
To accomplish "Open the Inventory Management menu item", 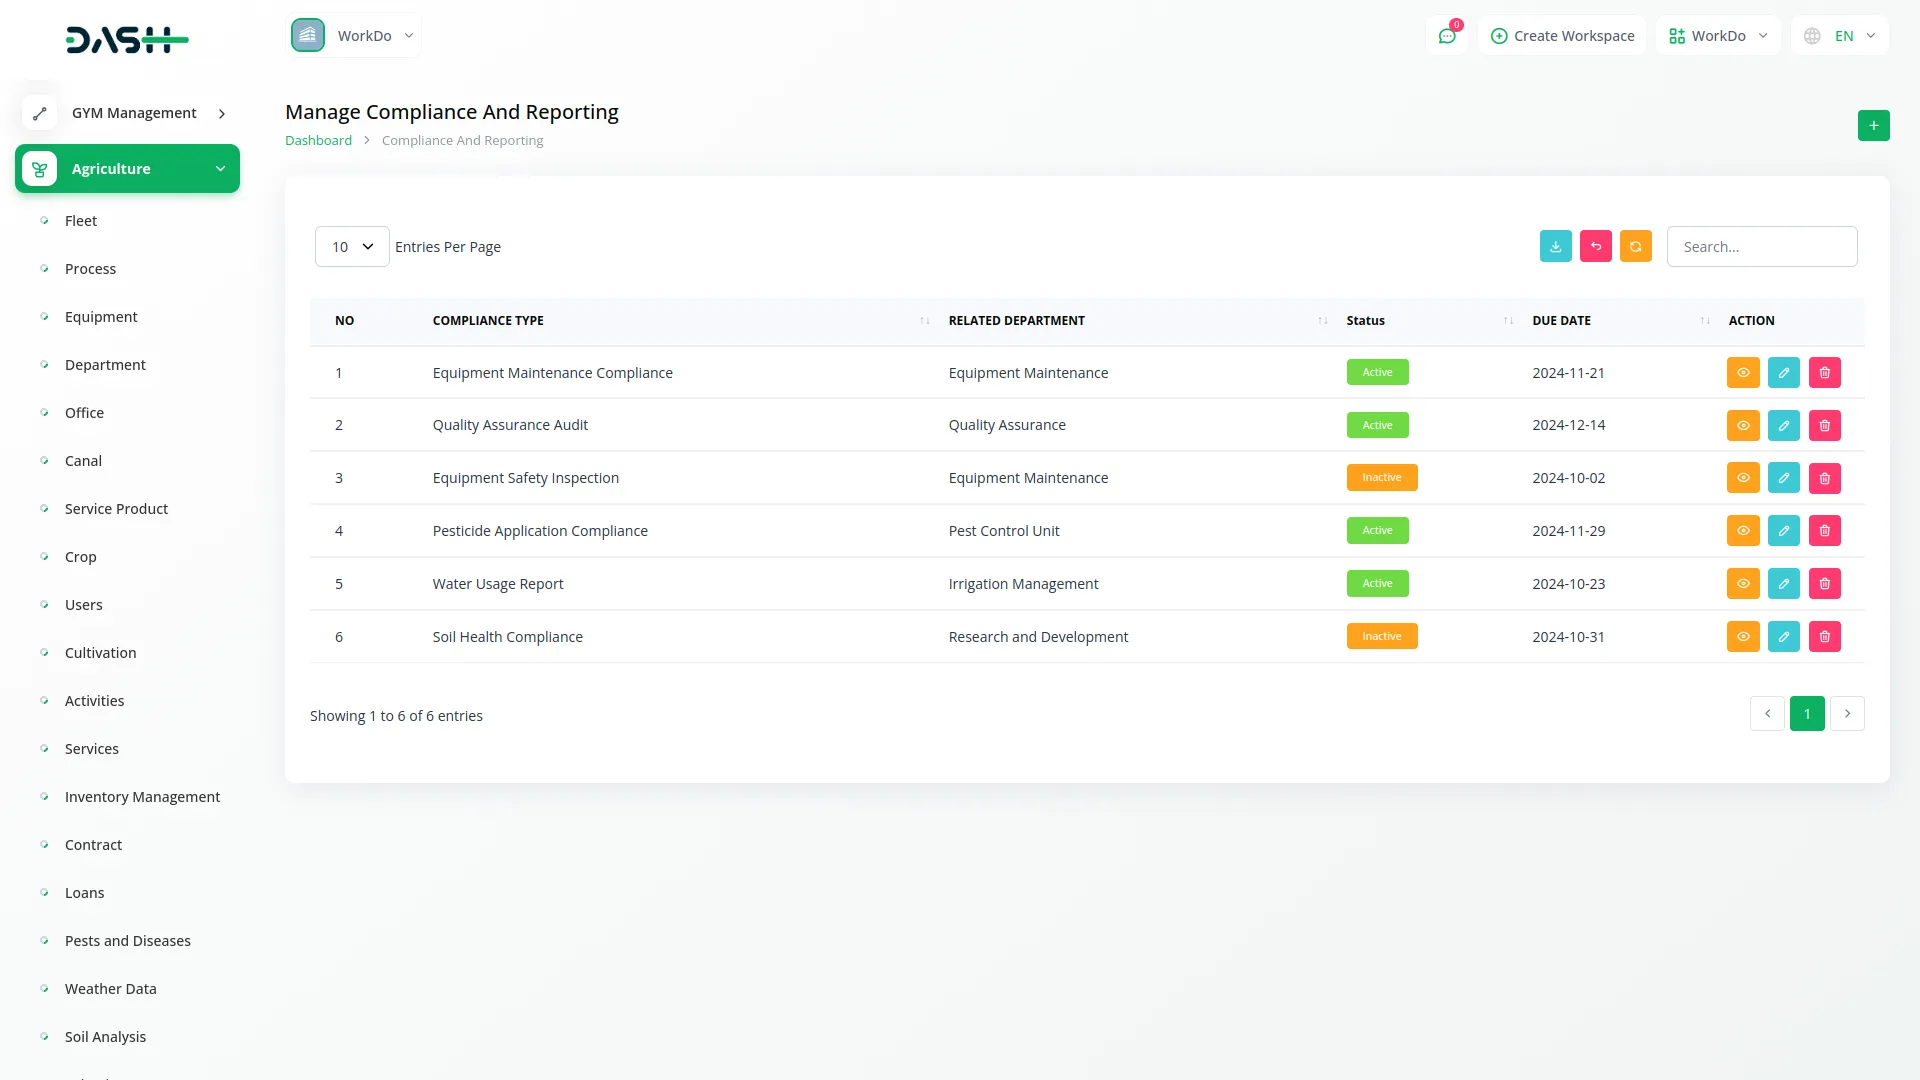I will pyautogui.click(x=142, y=797).
